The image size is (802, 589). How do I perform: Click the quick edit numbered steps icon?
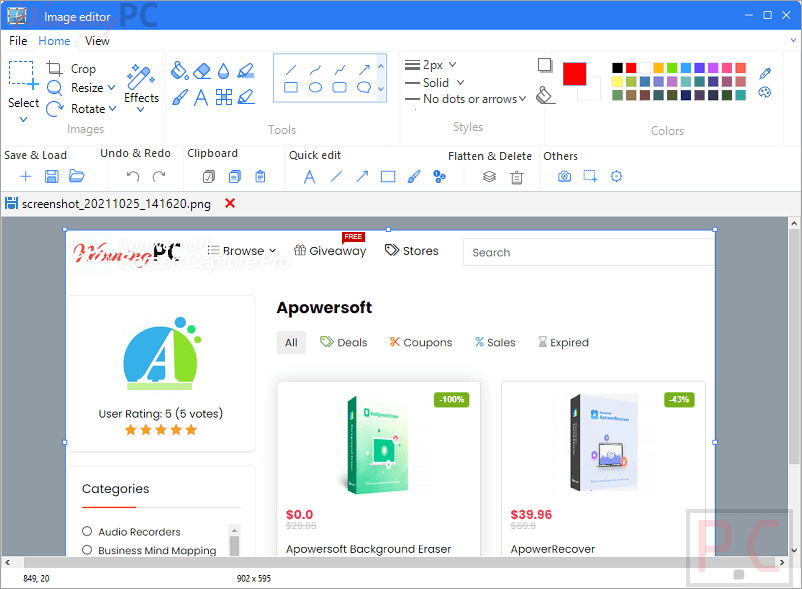click(x=439, y=176)
